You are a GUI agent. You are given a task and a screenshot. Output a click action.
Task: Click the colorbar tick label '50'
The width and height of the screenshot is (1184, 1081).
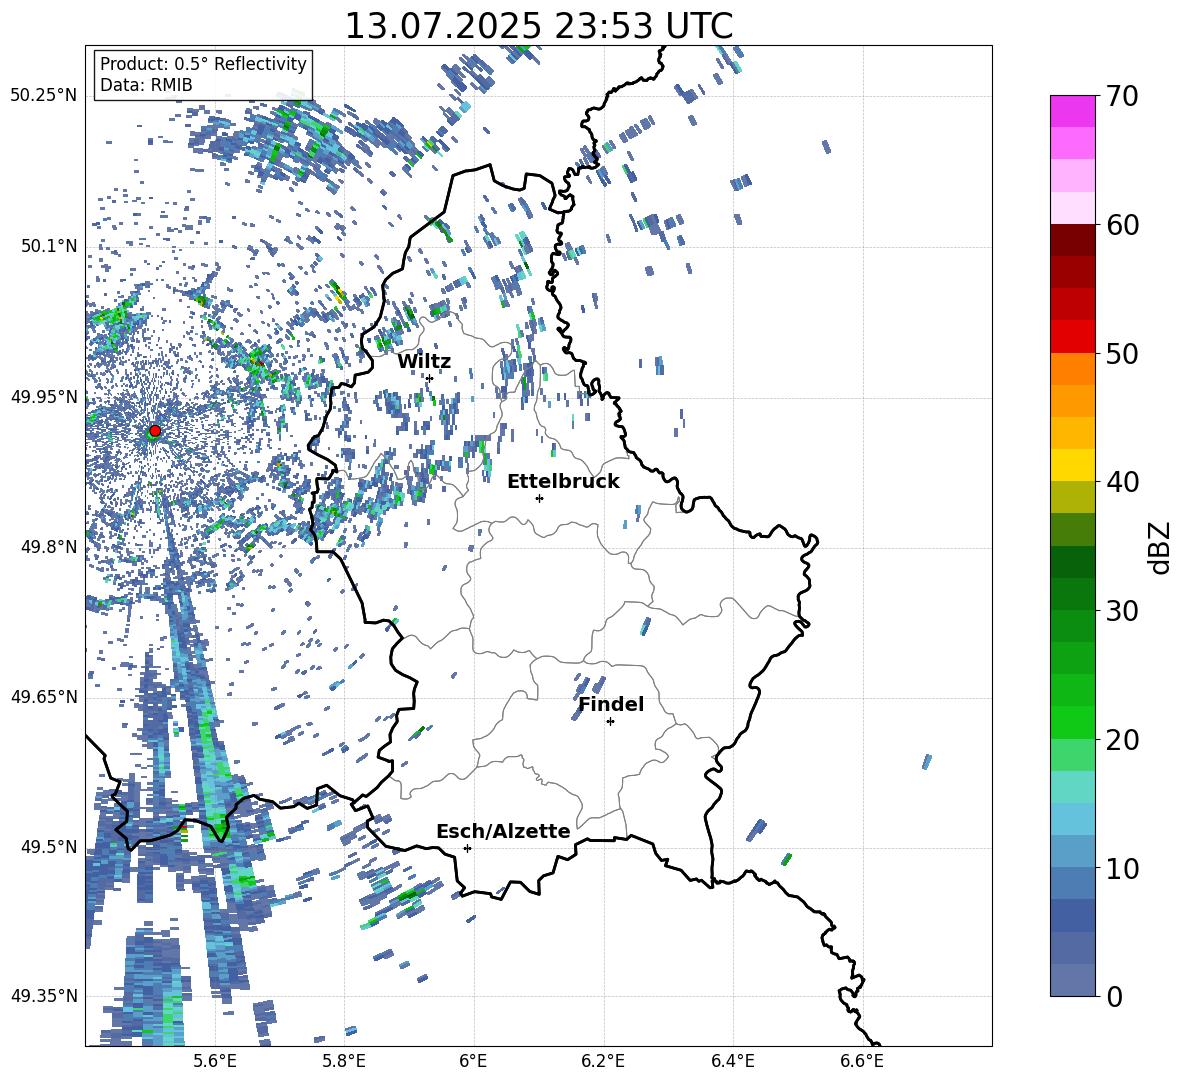coord(1122,353)
